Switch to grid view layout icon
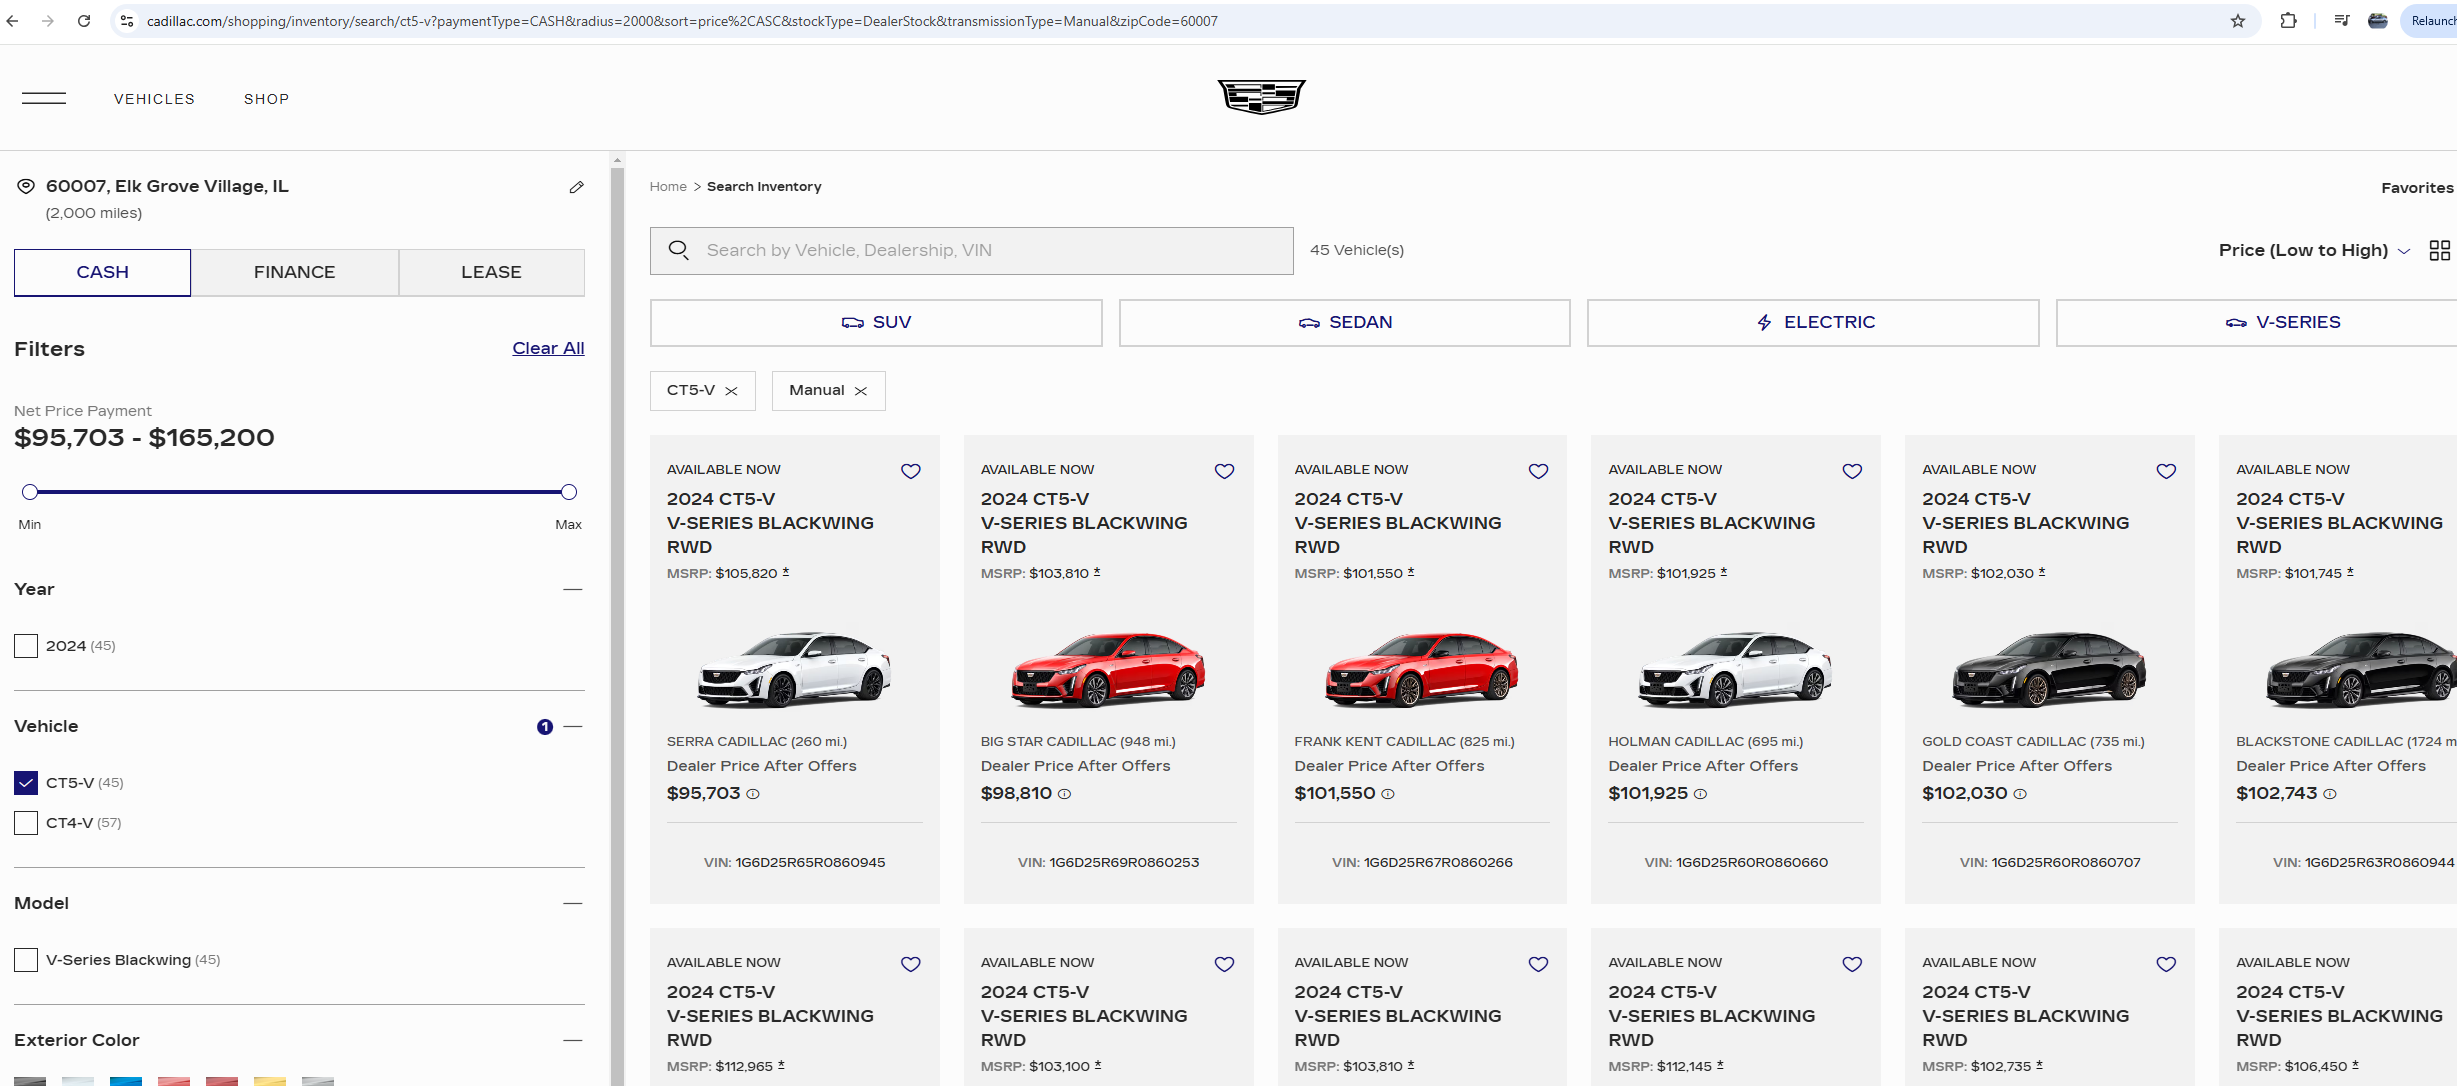This screenshot has width=2457, height=1086. coord(2439,251)
